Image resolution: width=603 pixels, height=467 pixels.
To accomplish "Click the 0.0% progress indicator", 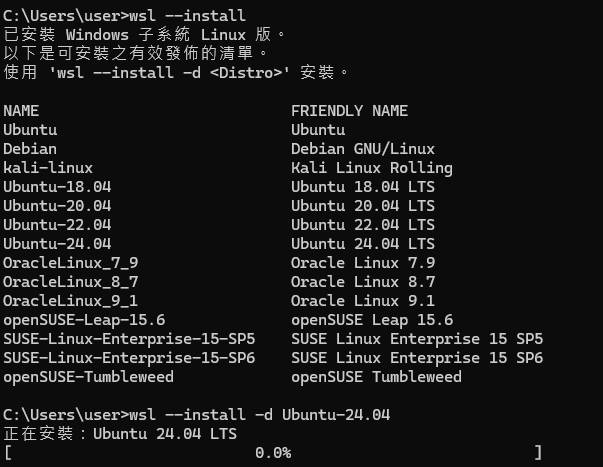I will click(273, 453).
